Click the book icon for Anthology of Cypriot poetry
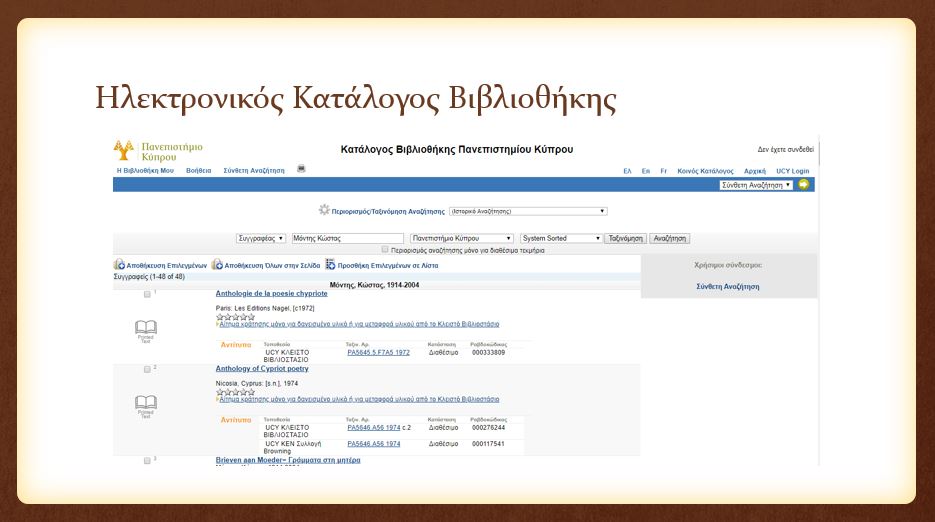This screenshot has width=935, height=522. tap(145, 403)
